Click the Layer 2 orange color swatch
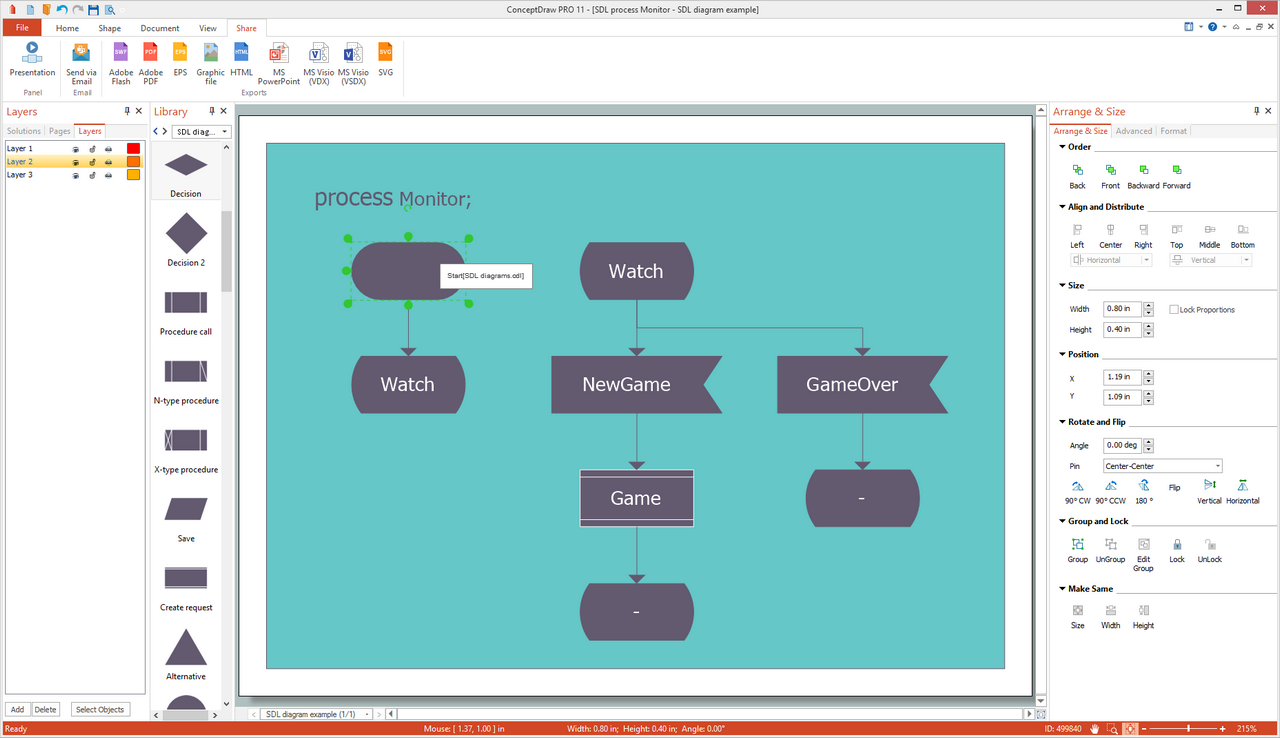The height and width of the screenshot is (738, 1280). coord(133,162)
